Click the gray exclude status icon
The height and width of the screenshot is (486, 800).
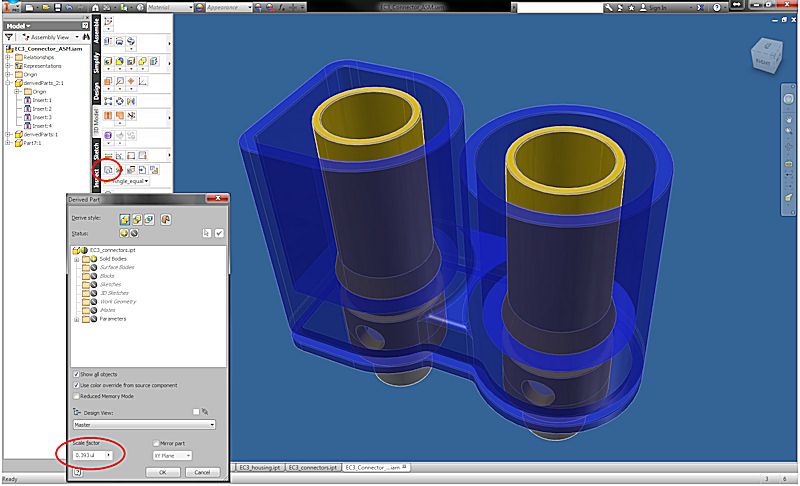pyautogui.click(x=134, y=233)
